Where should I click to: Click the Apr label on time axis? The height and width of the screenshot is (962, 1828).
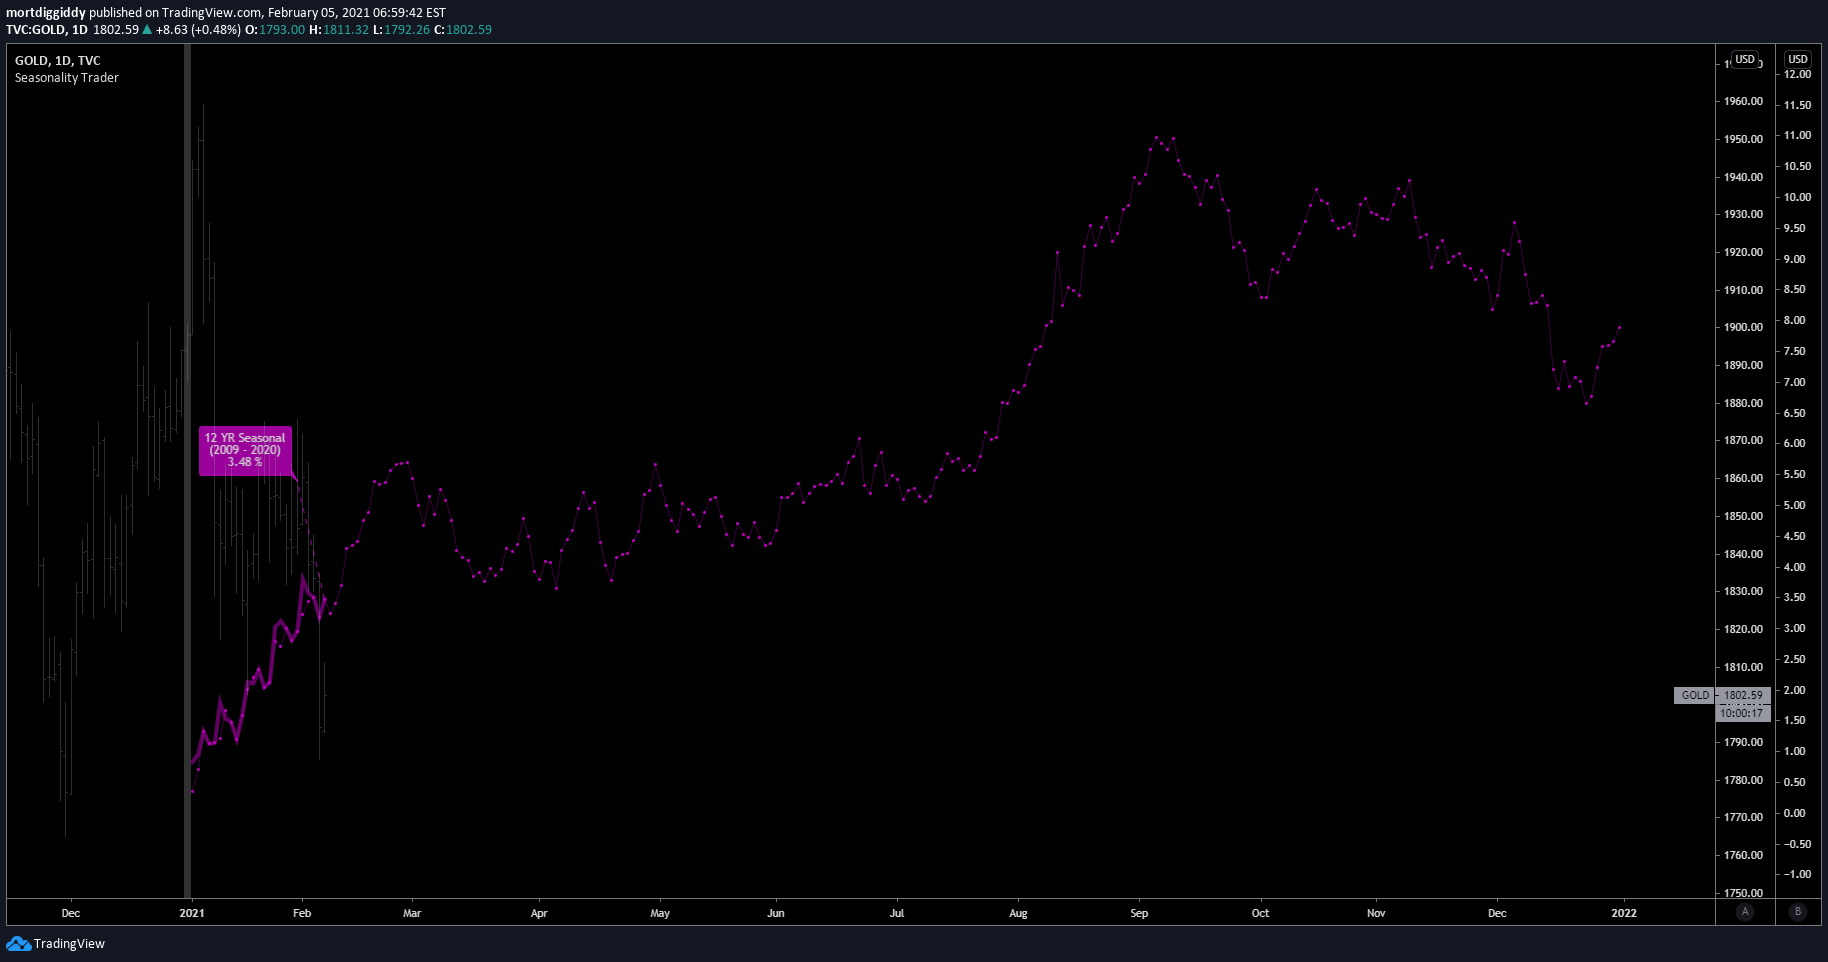tap(539, 913)
